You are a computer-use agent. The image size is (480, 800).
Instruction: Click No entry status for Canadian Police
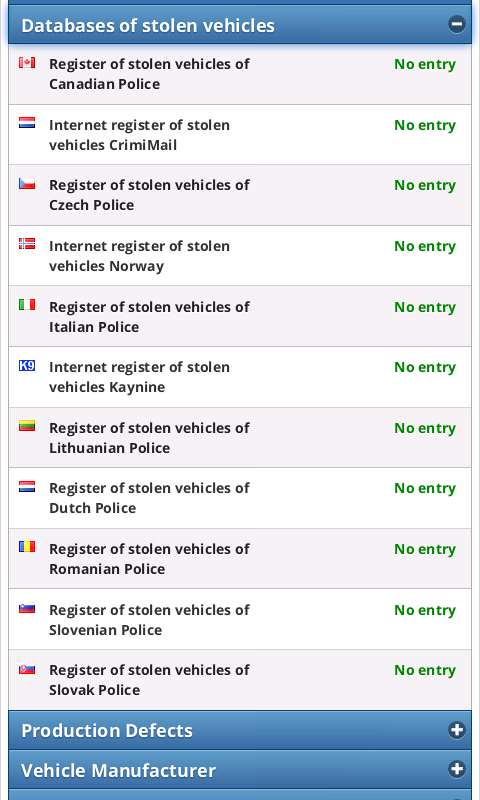click(x=425, y=64)
